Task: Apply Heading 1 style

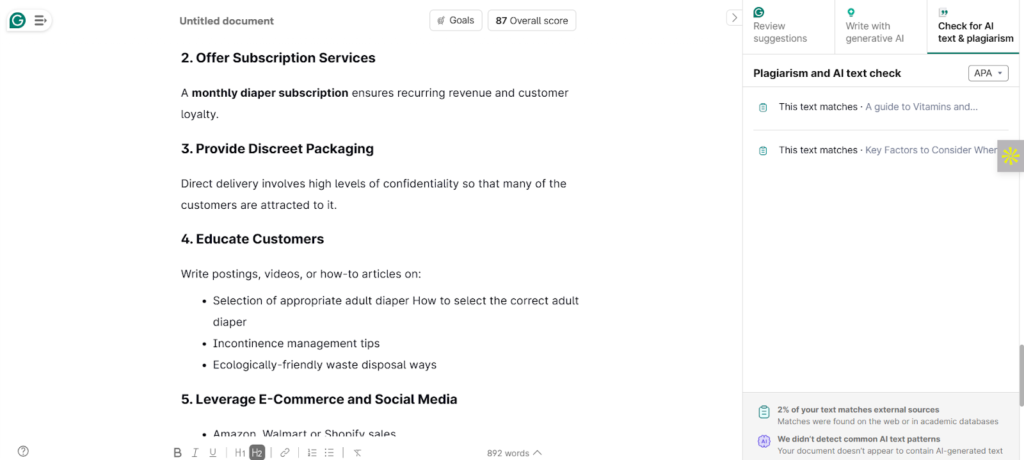Action: coord(240,453)
